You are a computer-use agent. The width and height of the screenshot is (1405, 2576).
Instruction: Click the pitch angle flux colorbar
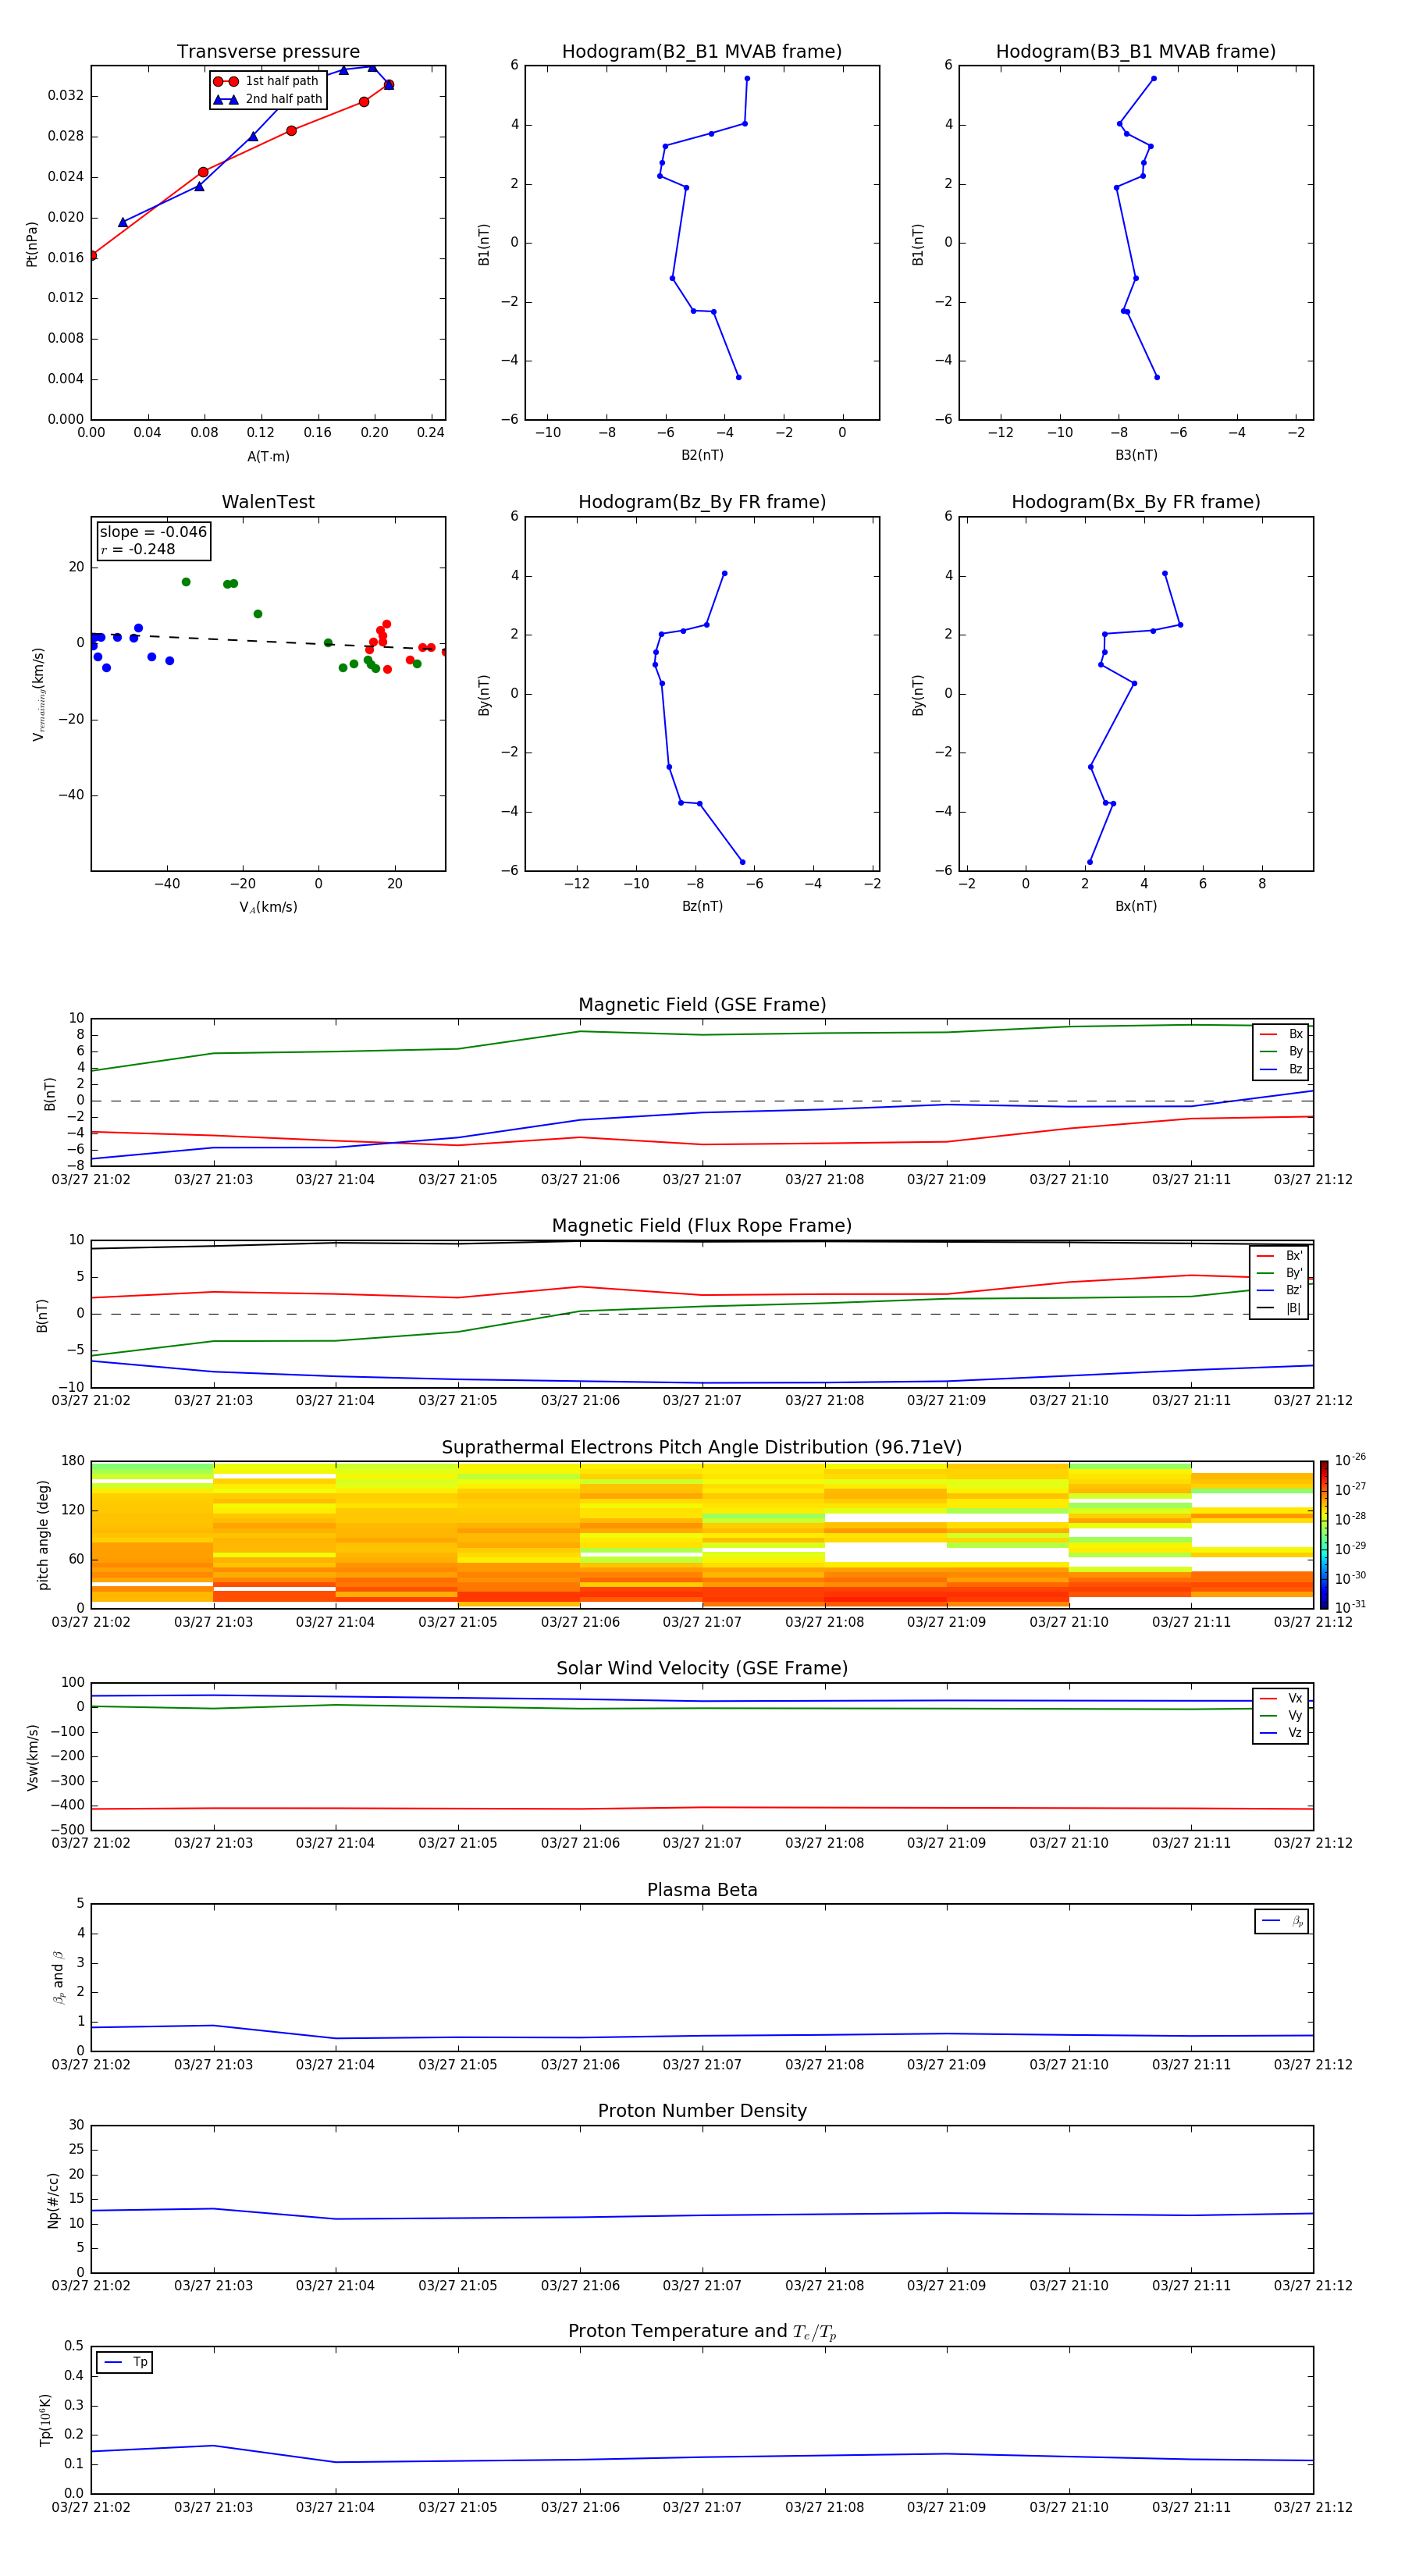pyautogui.click(x=1324, y=1535)
